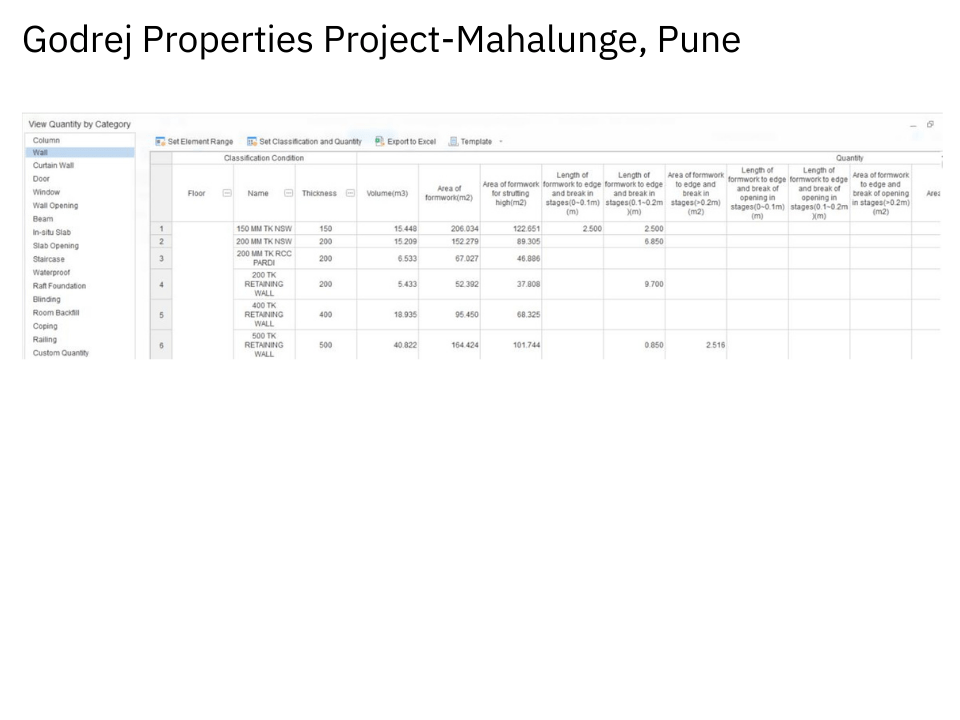This screenshot has width=960, height=720.
Task: Click the Volume(m3) column header
Action: pos(388,193)
